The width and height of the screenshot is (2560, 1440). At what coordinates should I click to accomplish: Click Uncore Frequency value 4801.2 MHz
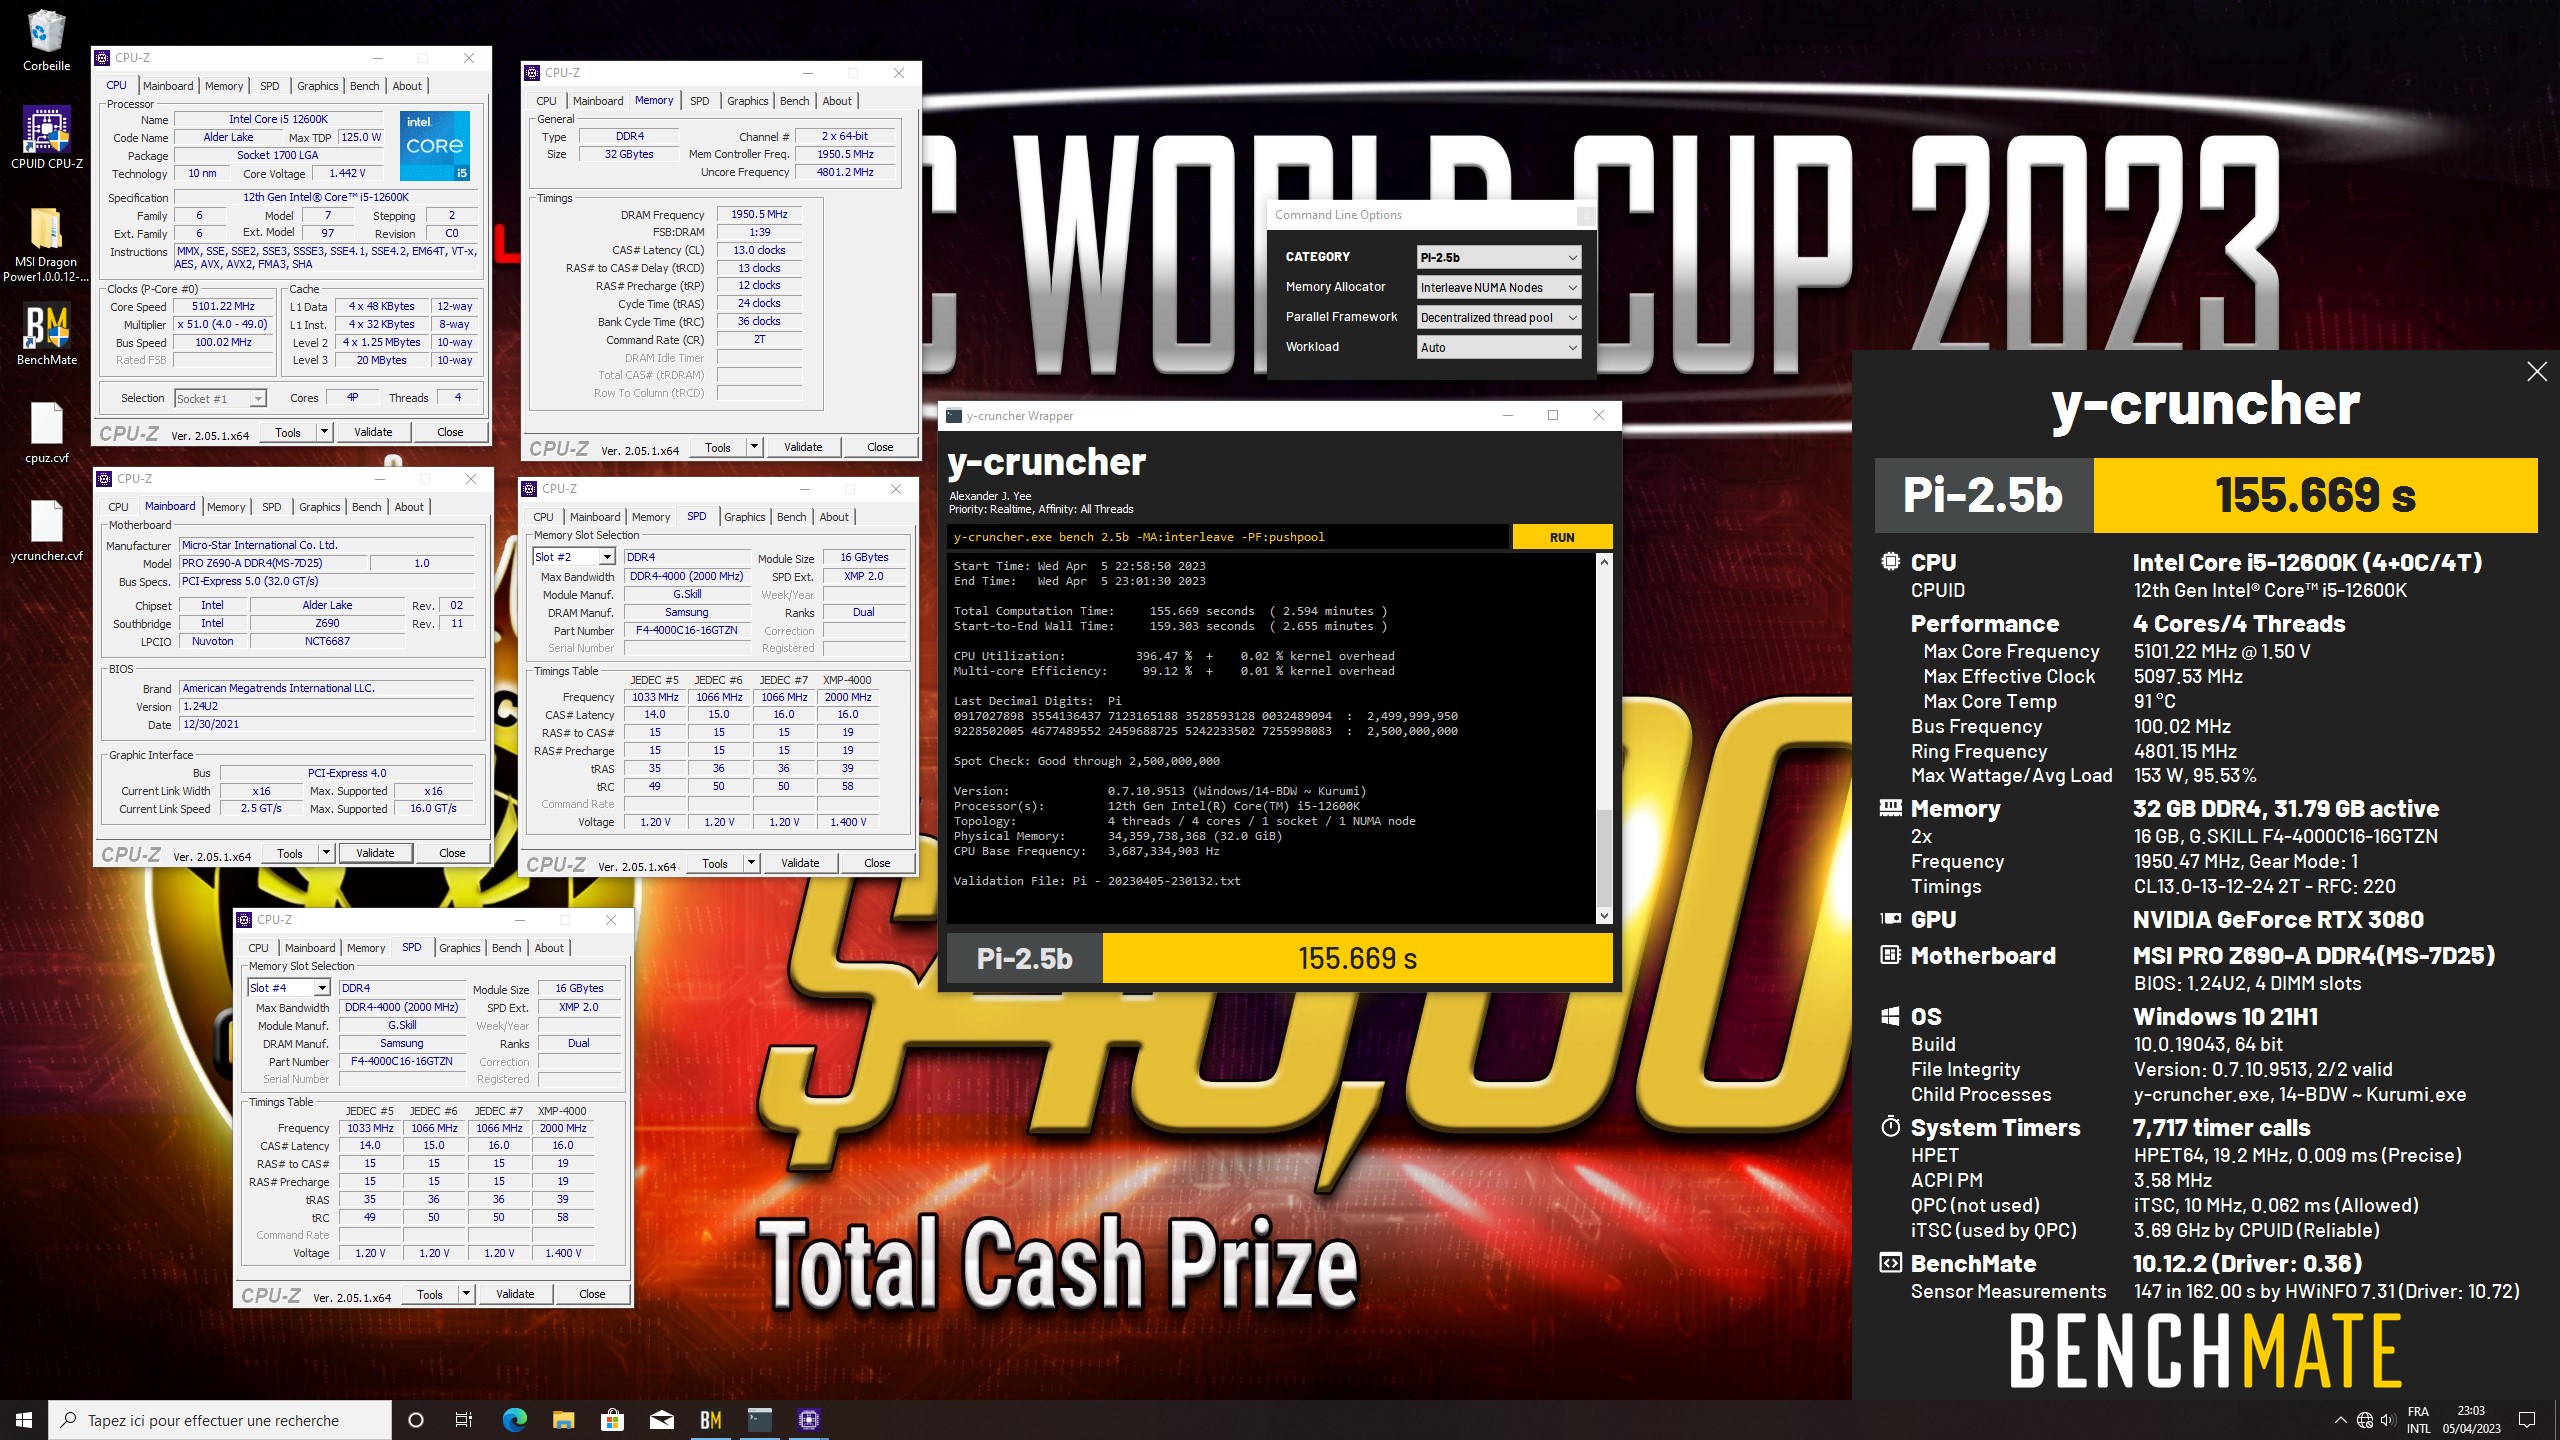(845, 172)
